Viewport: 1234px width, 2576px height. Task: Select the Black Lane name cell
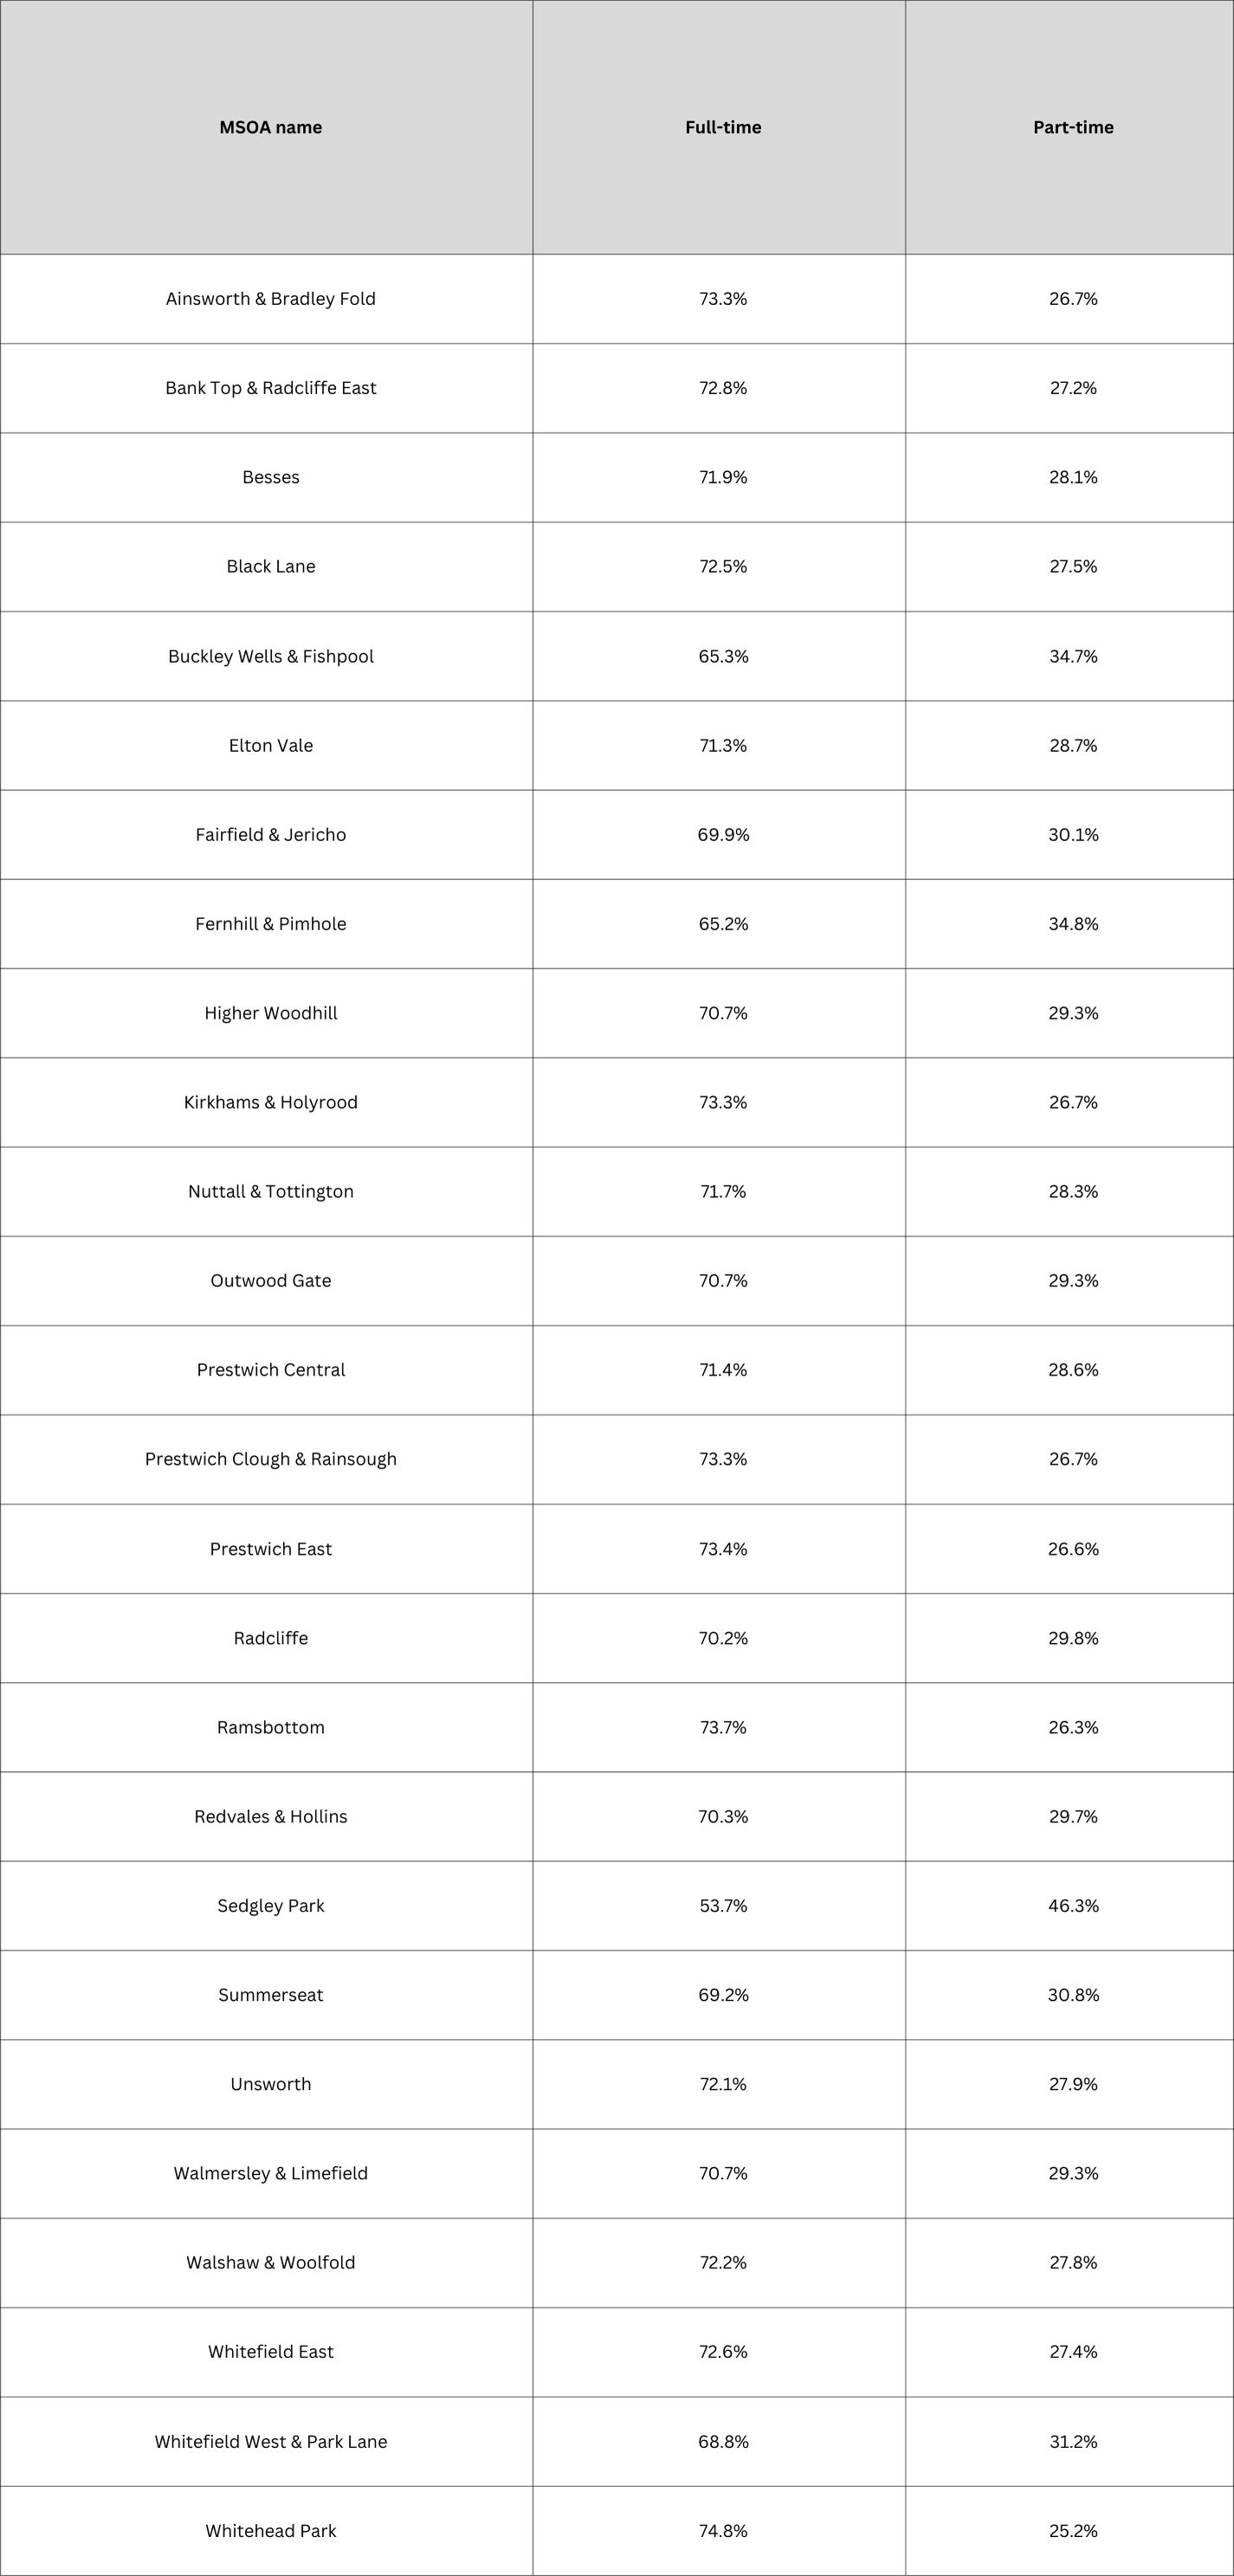pyautogui.click(x=271, y=566)
